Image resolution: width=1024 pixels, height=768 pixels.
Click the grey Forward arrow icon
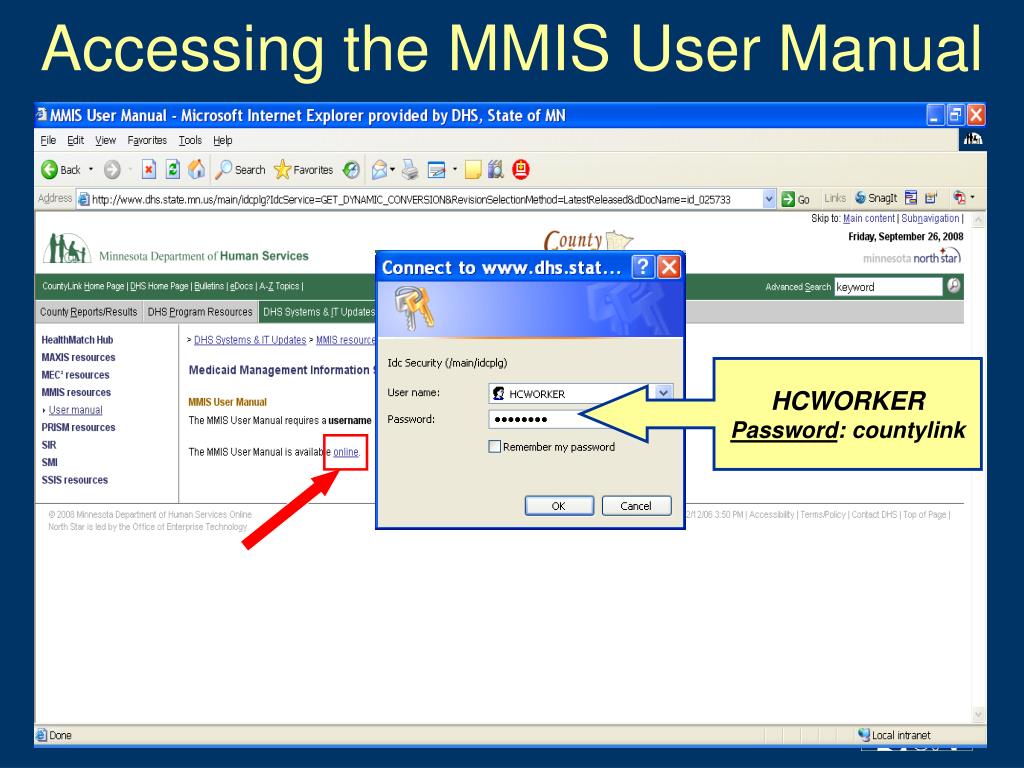pyautogui.click(x=112, y=170)
